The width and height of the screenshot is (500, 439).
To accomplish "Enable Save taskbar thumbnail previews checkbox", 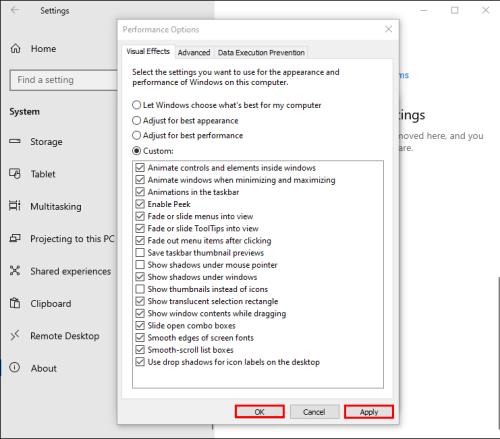I will click(140, 253).
